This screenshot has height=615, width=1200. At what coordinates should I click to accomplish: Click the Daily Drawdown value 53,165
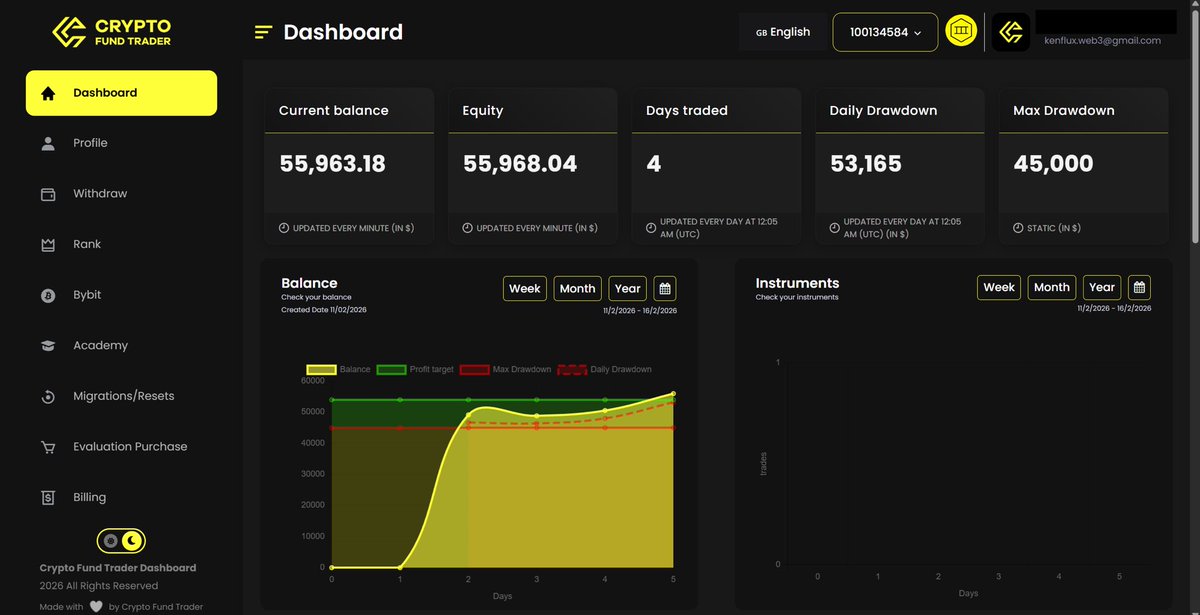click(x=866, y=164)
